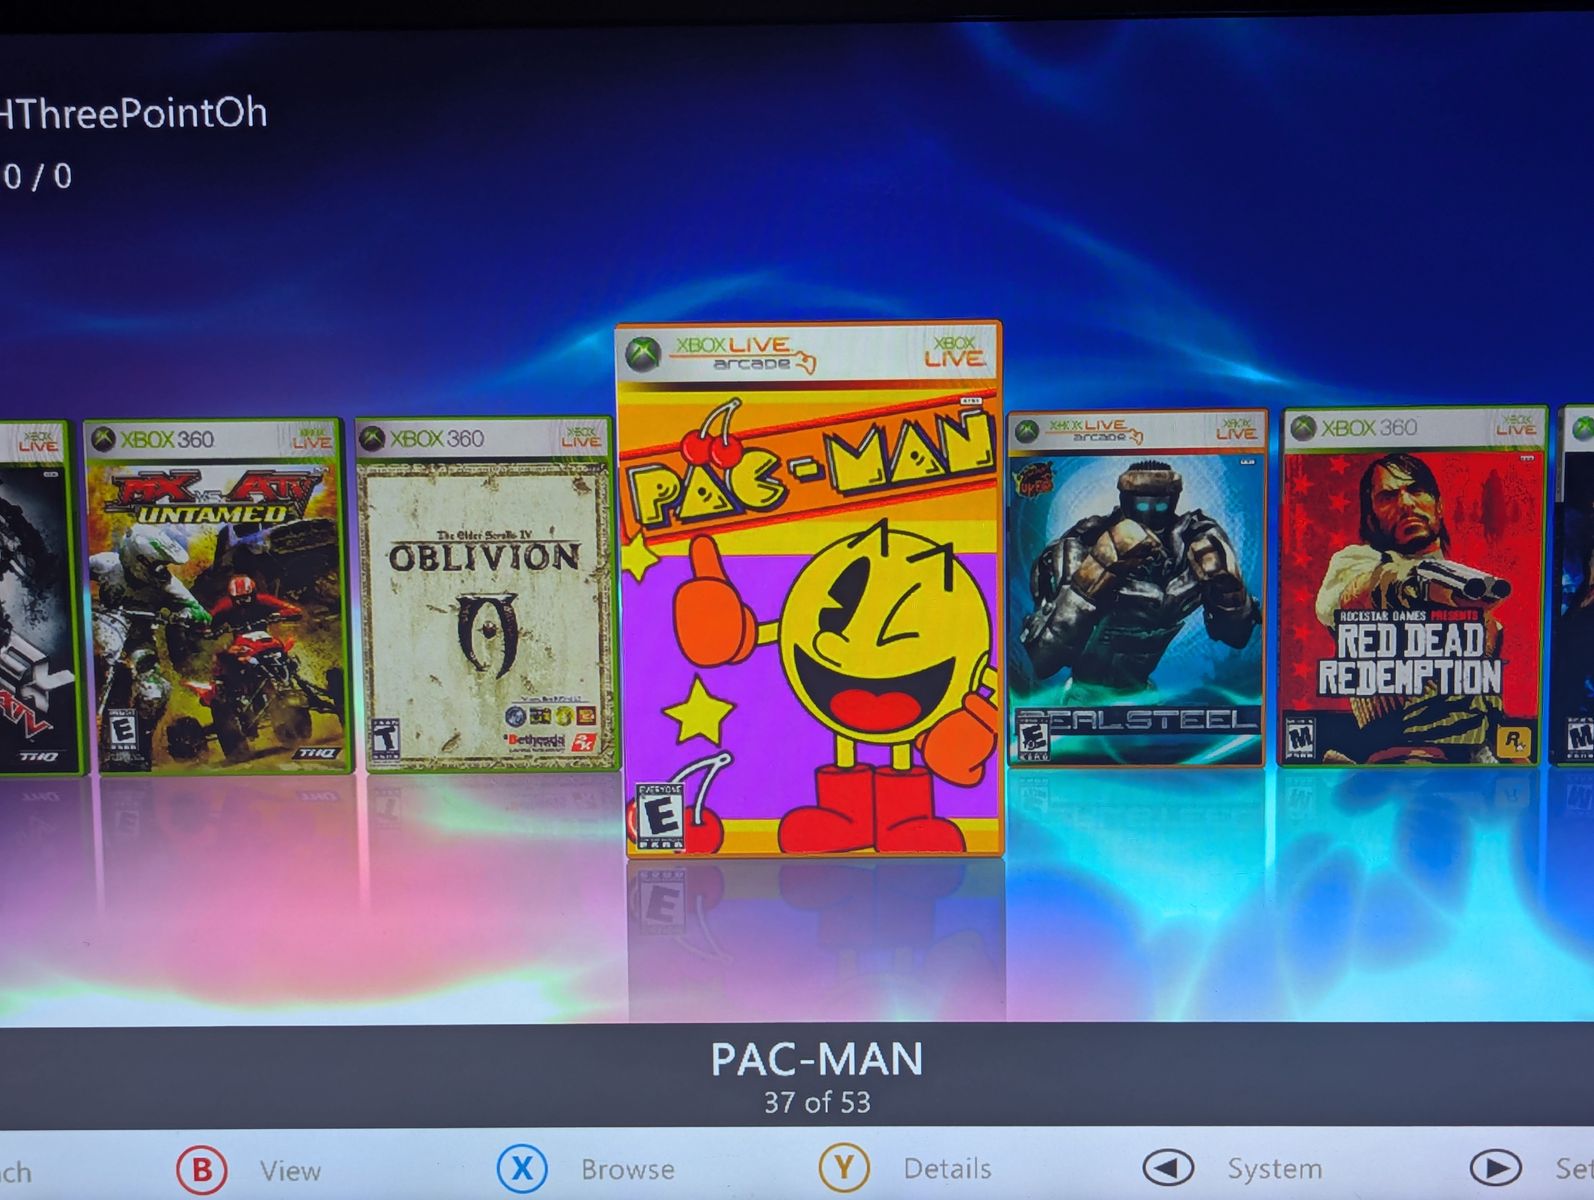The image size is (1594, 1200).
Task: Click the right arrow icon beside System
Action: click(1496, 1167)
